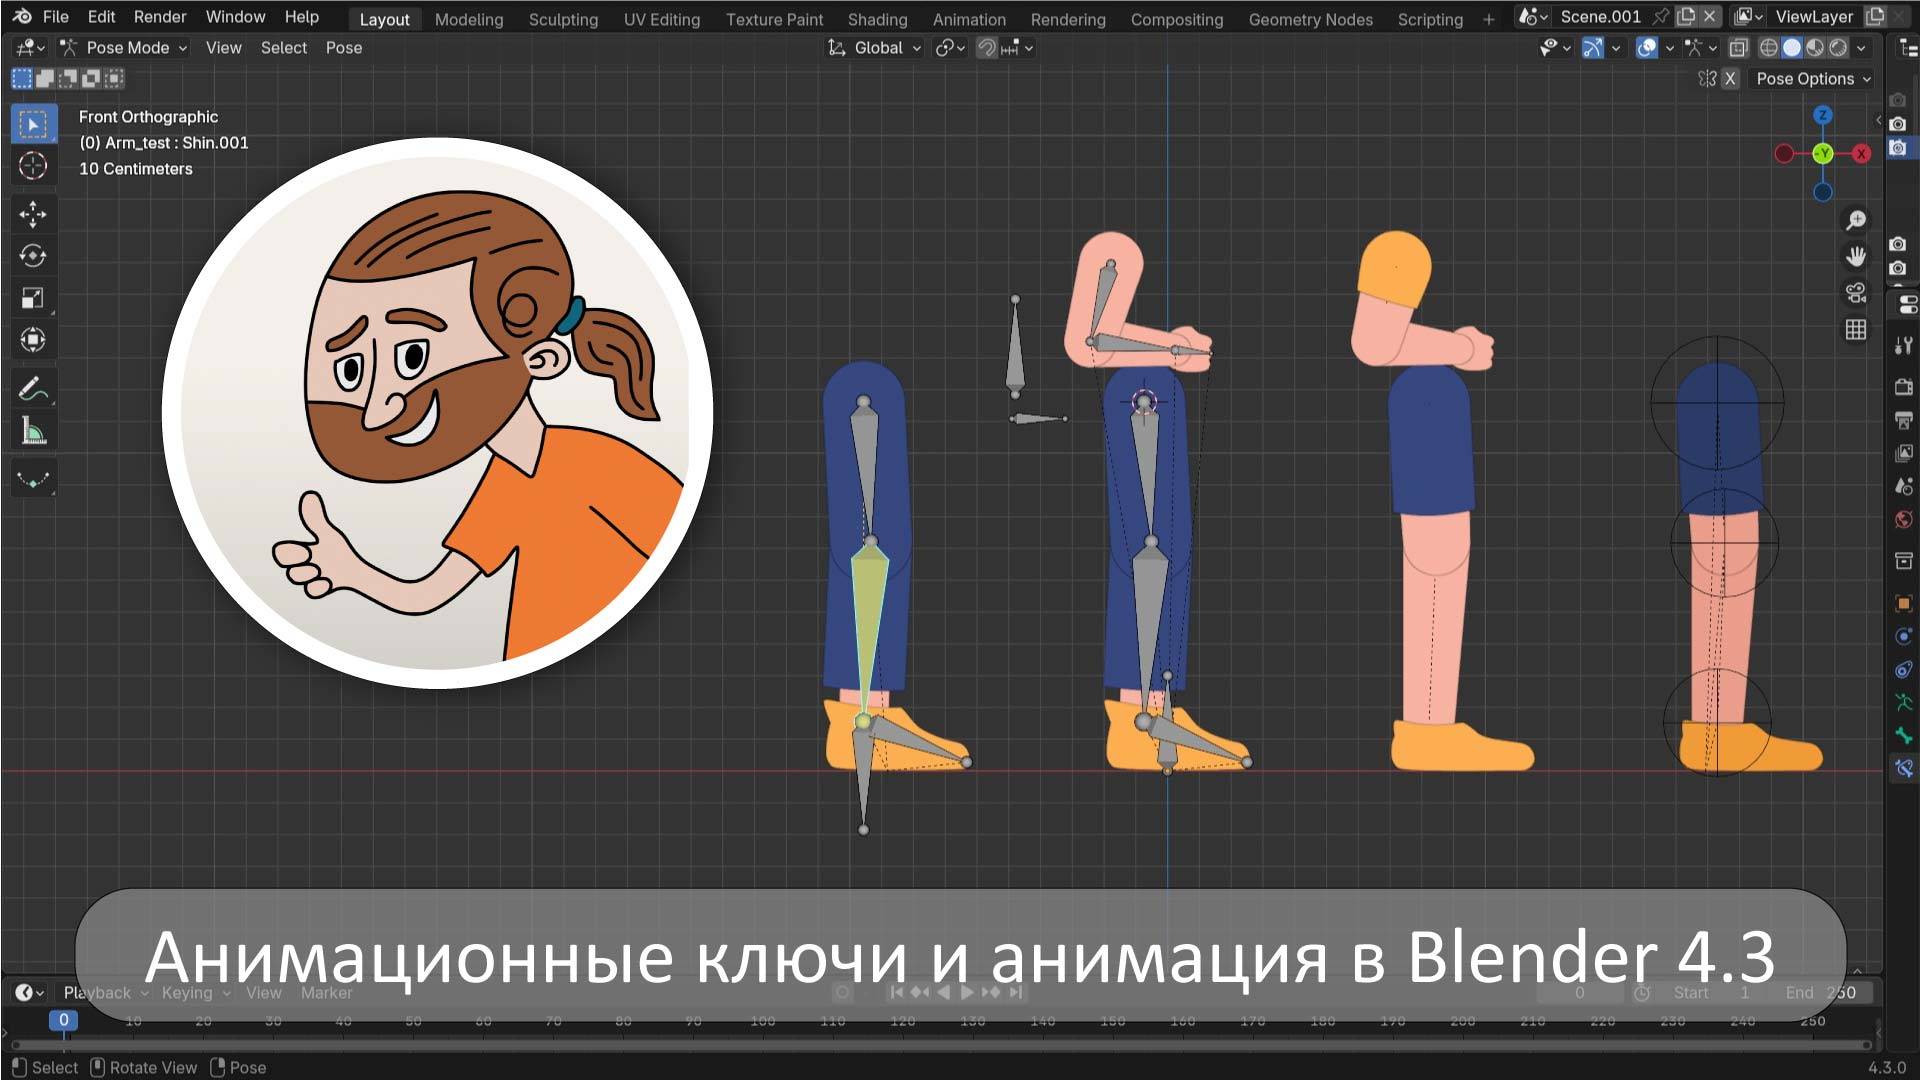Open the Pose Mode dropdown
This screenshot has height=1080, width=1920.
(x=130, y=47)
